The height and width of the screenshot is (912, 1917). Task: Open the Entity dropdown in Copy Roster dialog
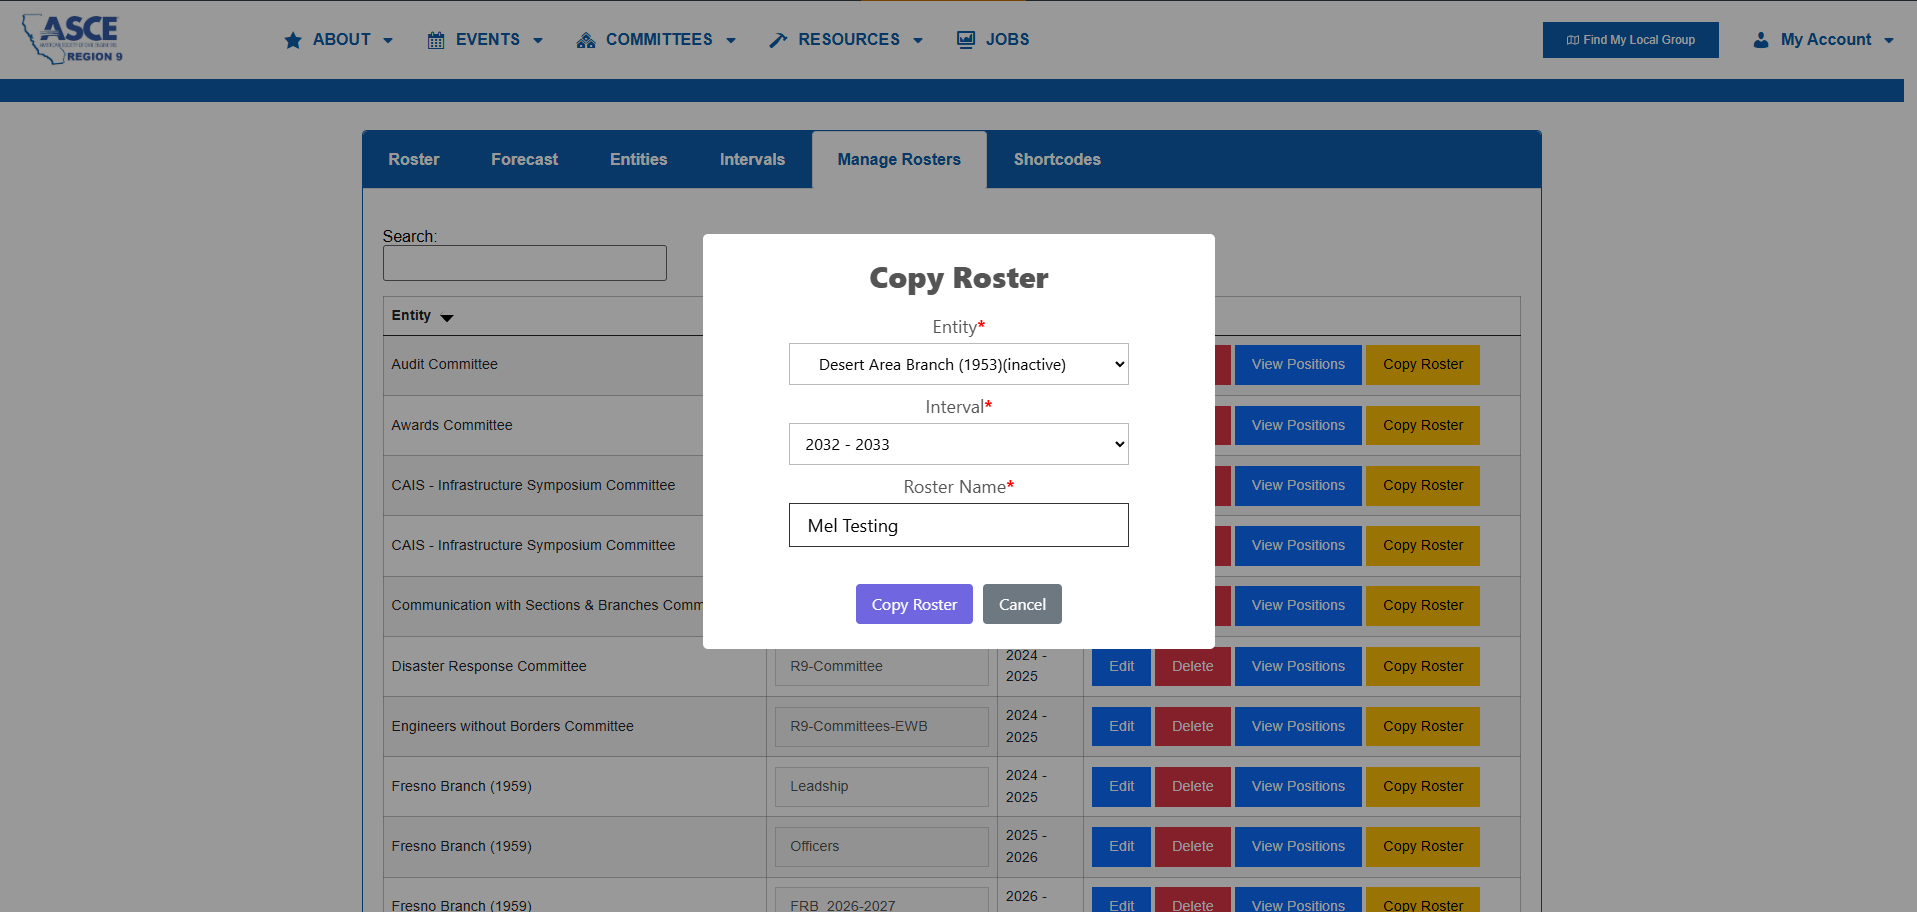pos(958,364)
